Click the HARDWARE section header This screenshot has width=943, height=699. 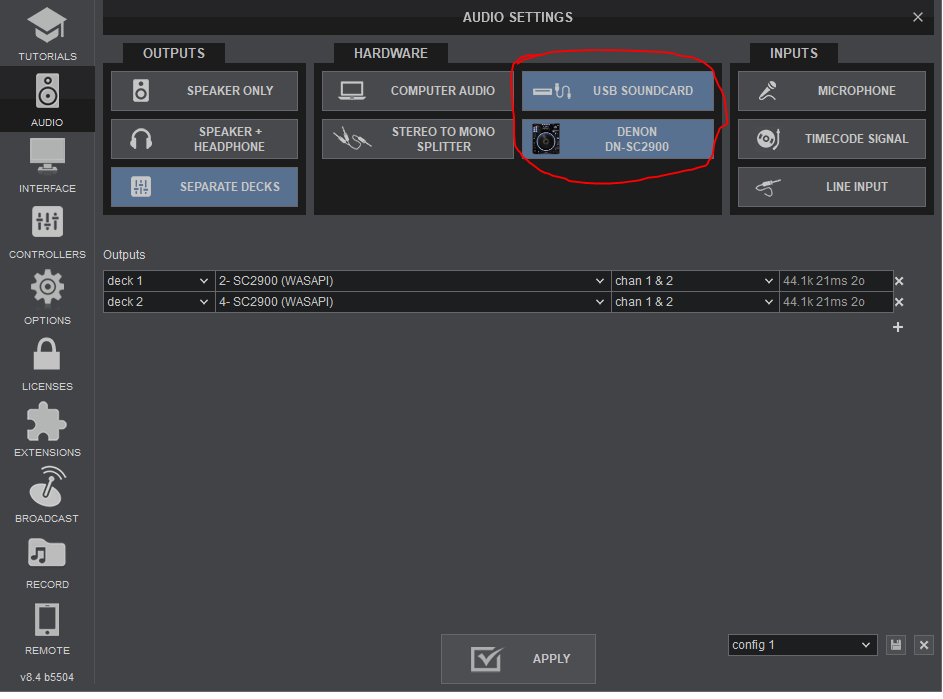coord(391,53)
